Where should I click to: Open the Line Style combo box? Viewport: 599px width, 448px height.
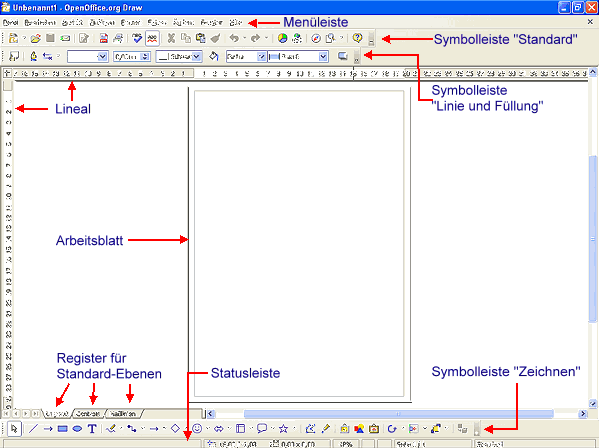[x=87, y=57]
